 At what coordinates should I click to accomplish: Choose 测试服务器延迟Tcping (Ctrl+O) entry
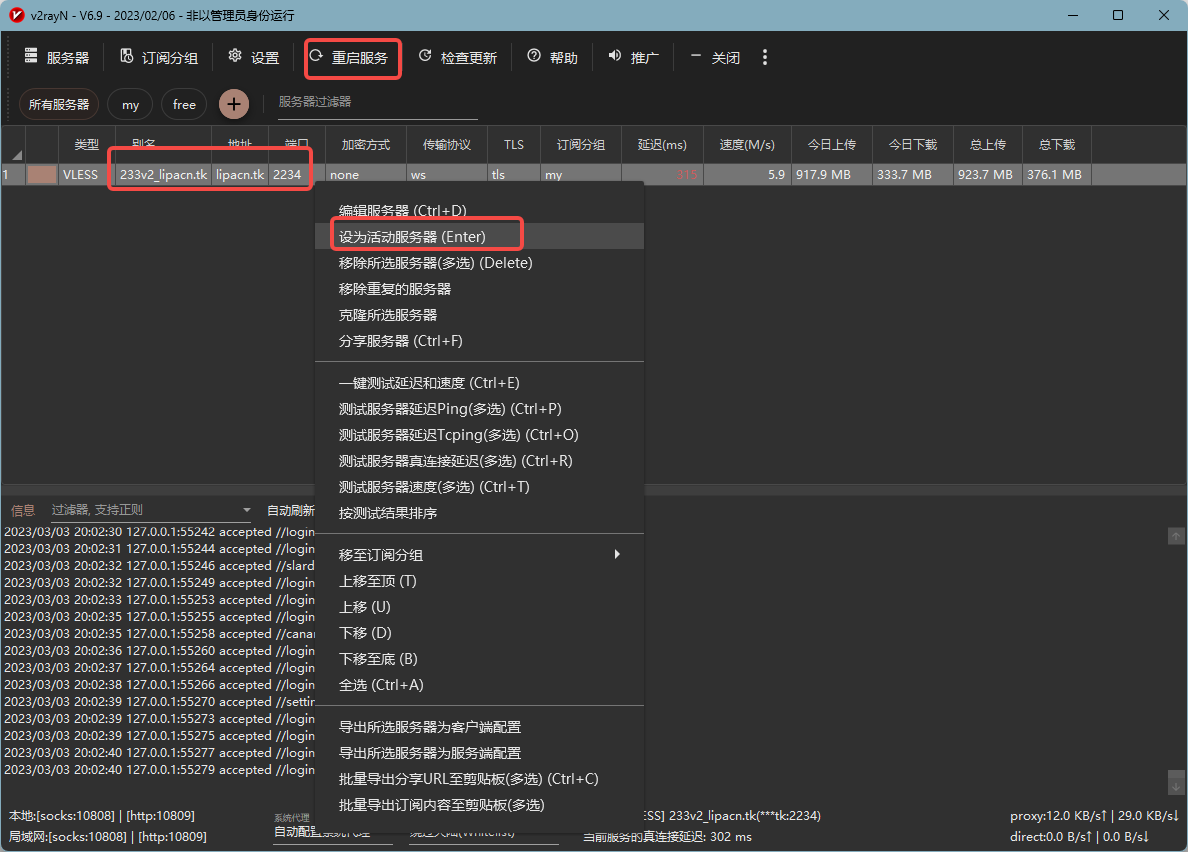(479, 435)
